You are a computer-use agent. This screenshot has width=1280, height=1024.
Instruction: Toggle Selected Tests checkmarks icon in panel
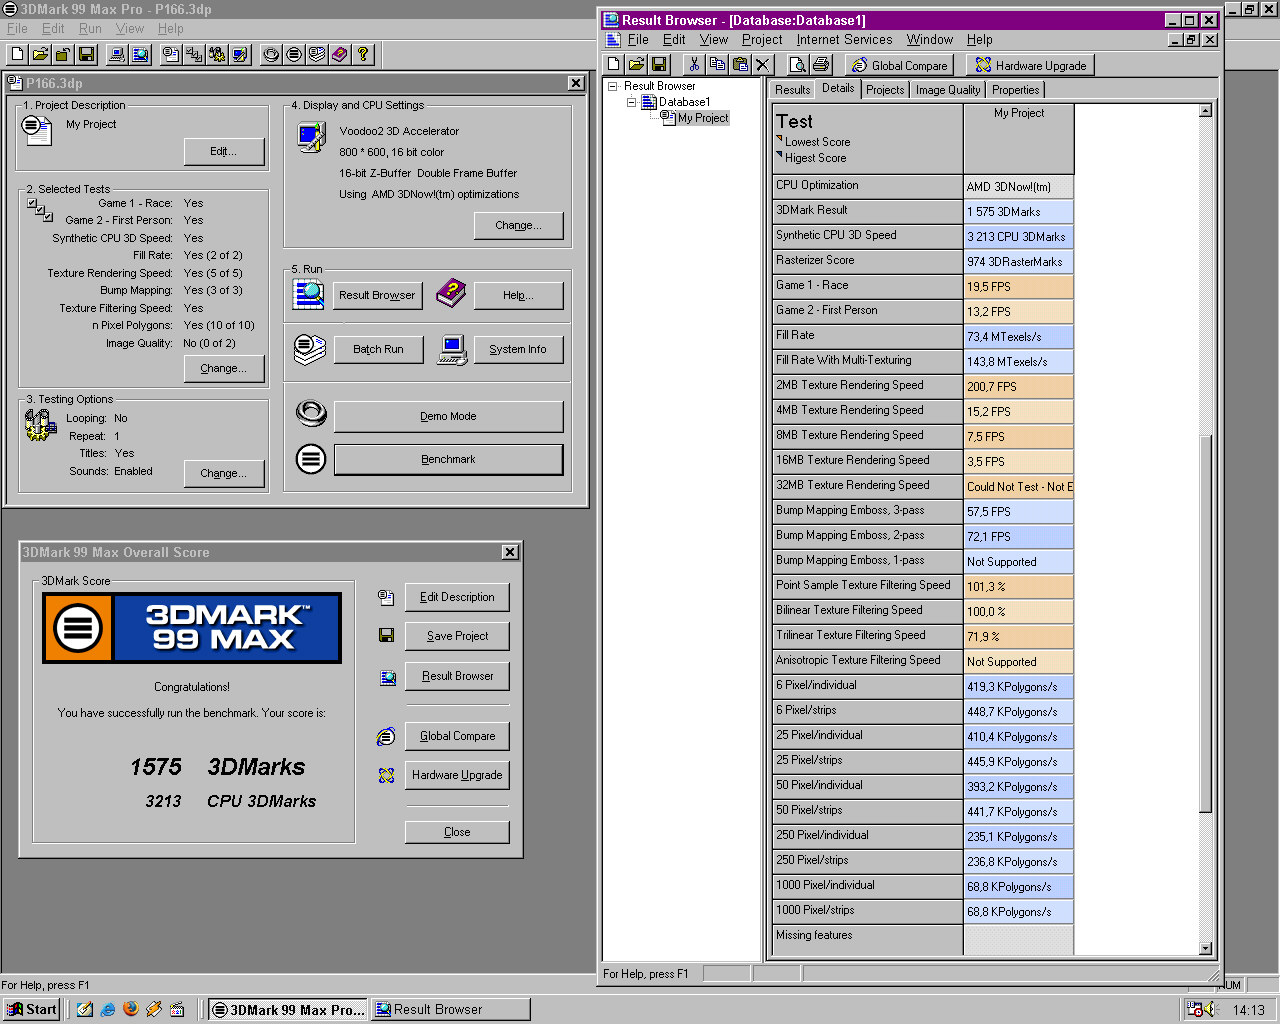coord(40,209)
